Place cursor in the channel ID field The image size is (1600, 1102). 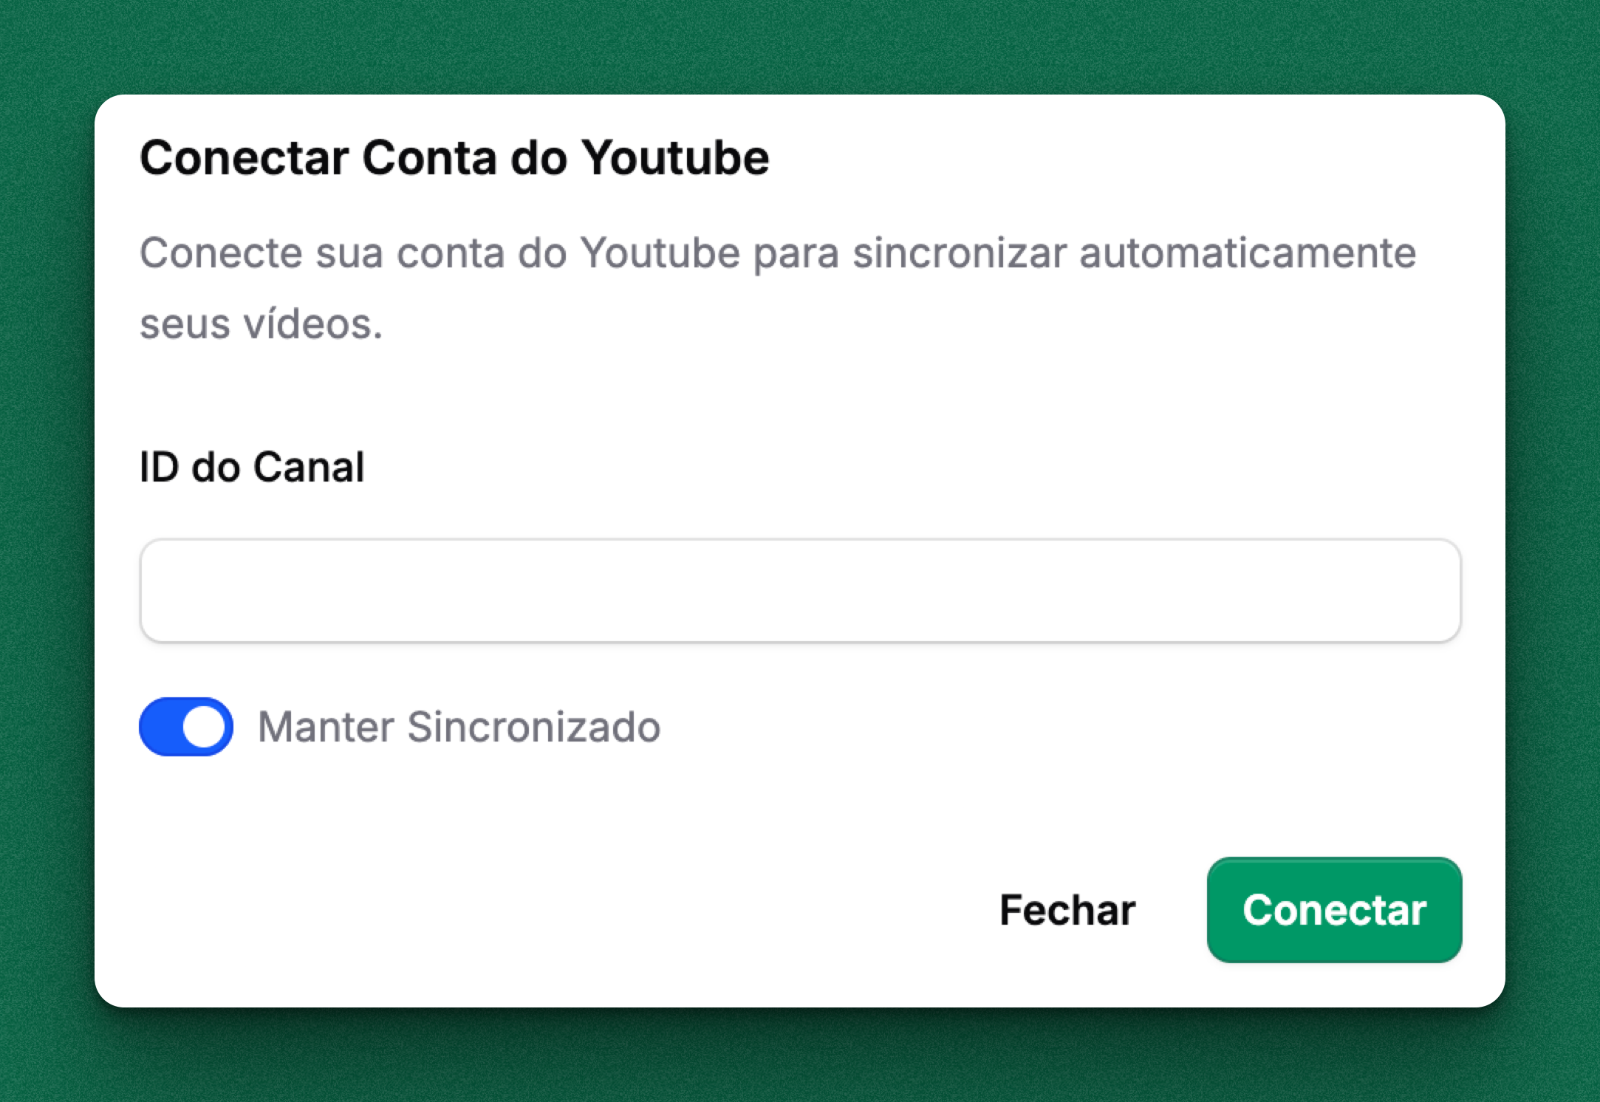coord(800,591)
